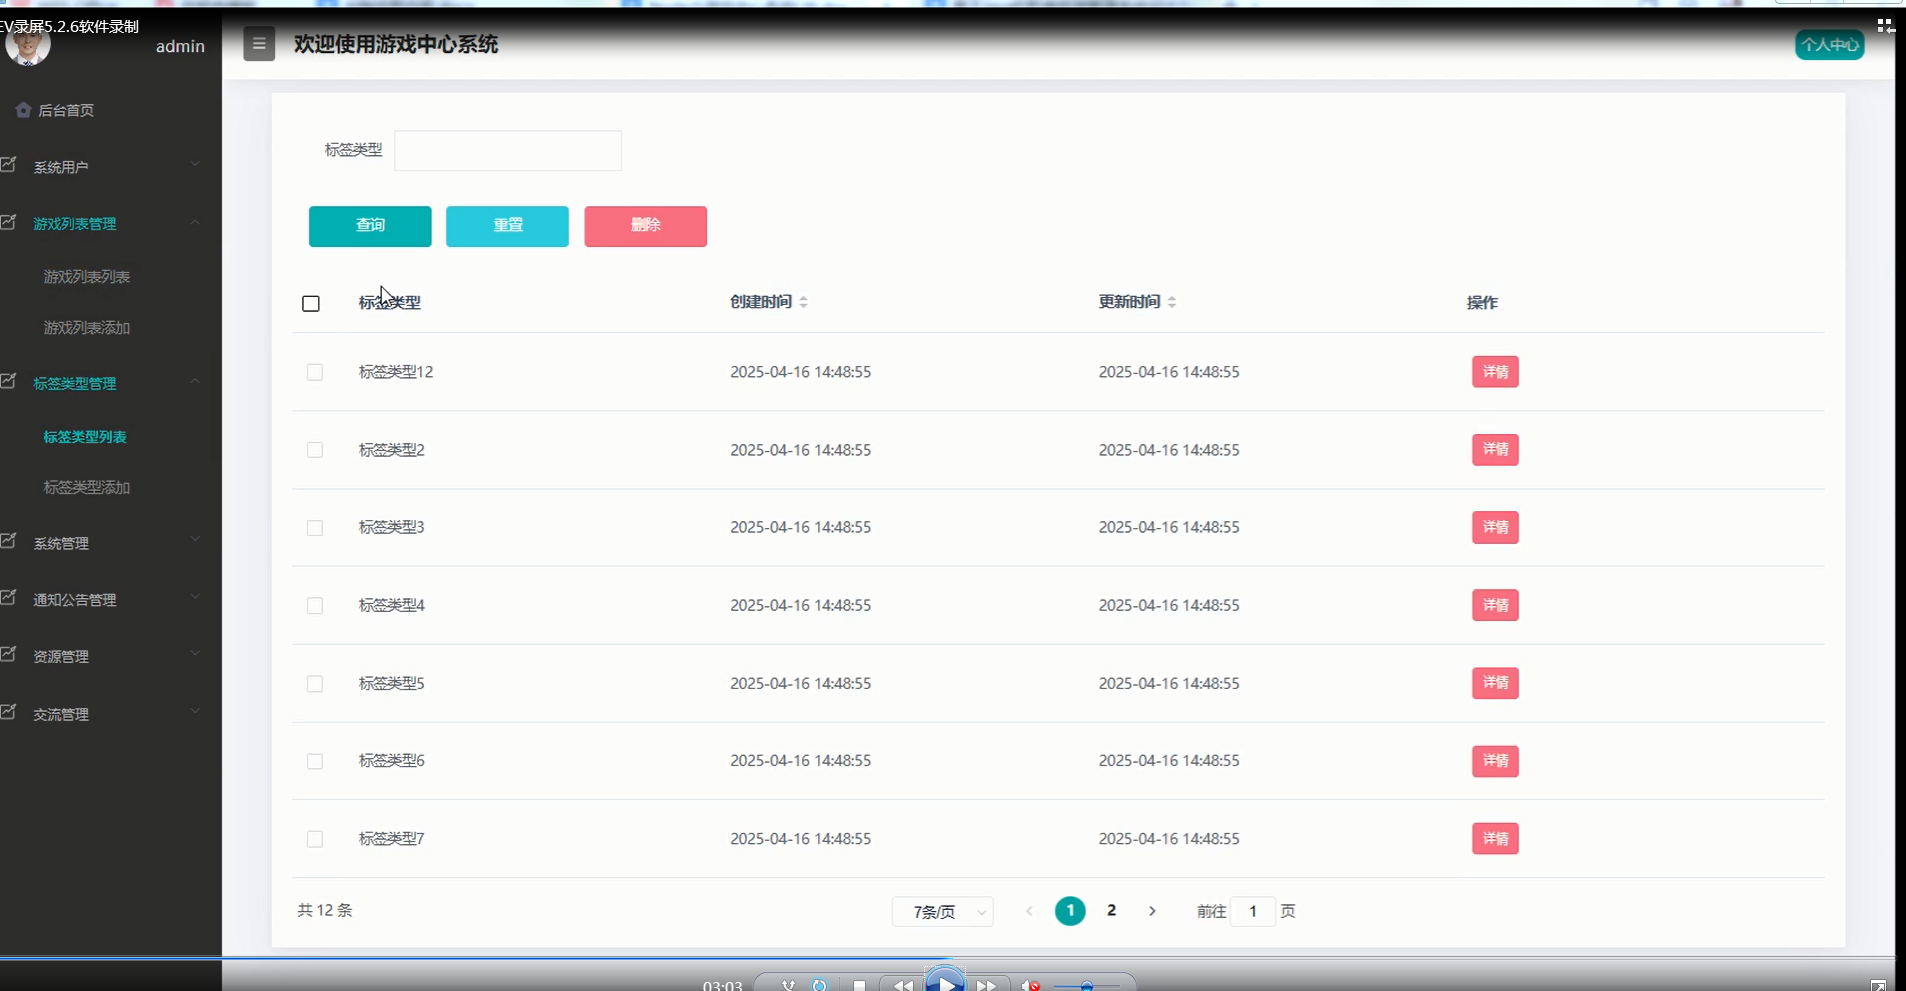Screen dimensions: 1906x991
Task: Check the box for 标签类型6 row
Action: click(x=315, y=762)
